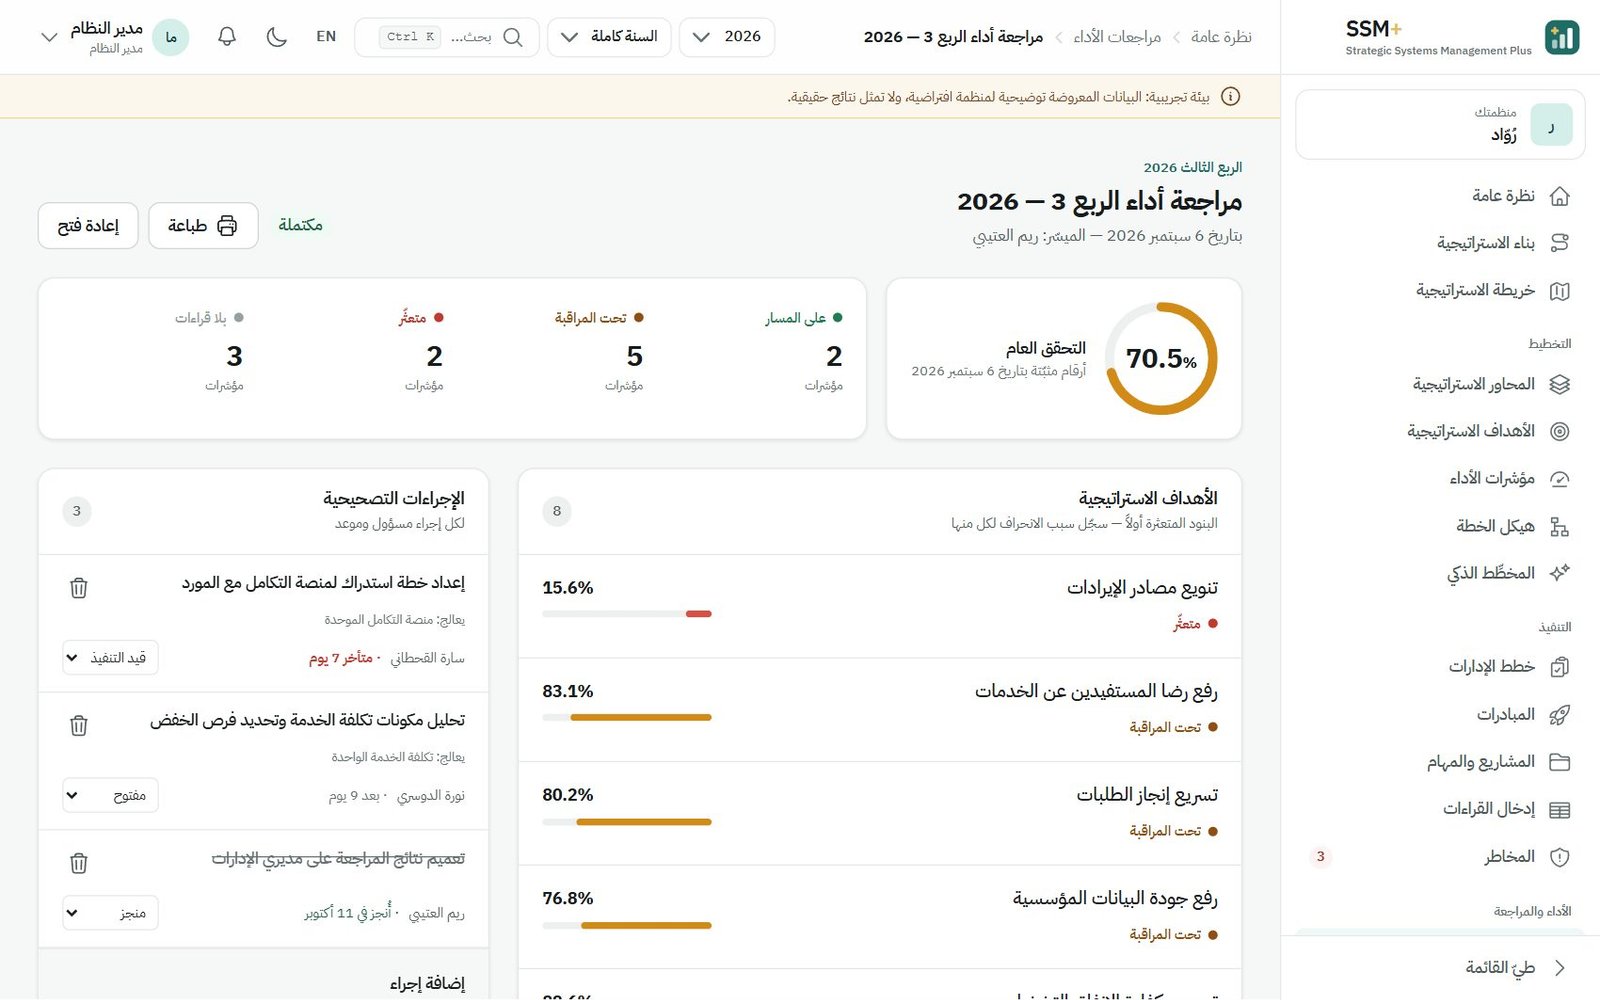The image size is (1600, 1000).
Task: Click the SSM+ logo icon
Action: (x=1562, y=37)
